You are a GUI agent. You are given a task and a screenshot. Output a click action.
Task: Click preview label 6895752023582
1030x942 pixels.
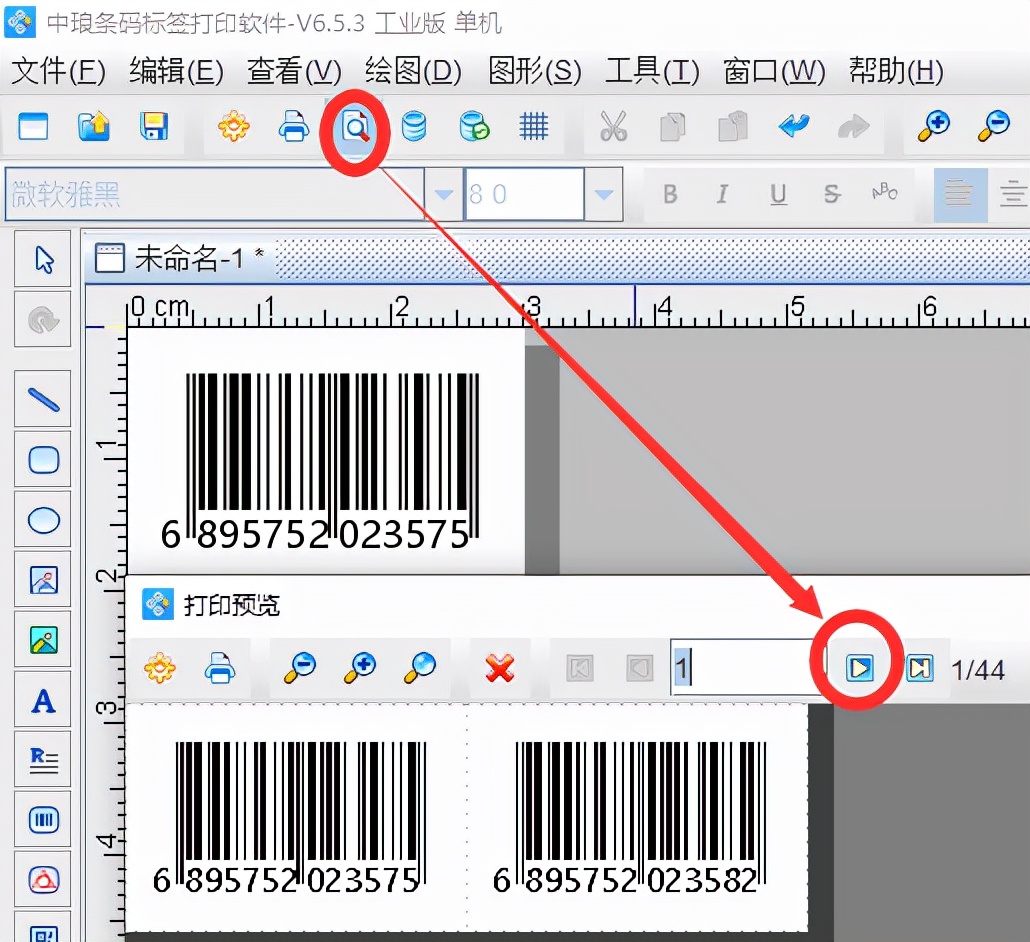[x=629, y=818]
